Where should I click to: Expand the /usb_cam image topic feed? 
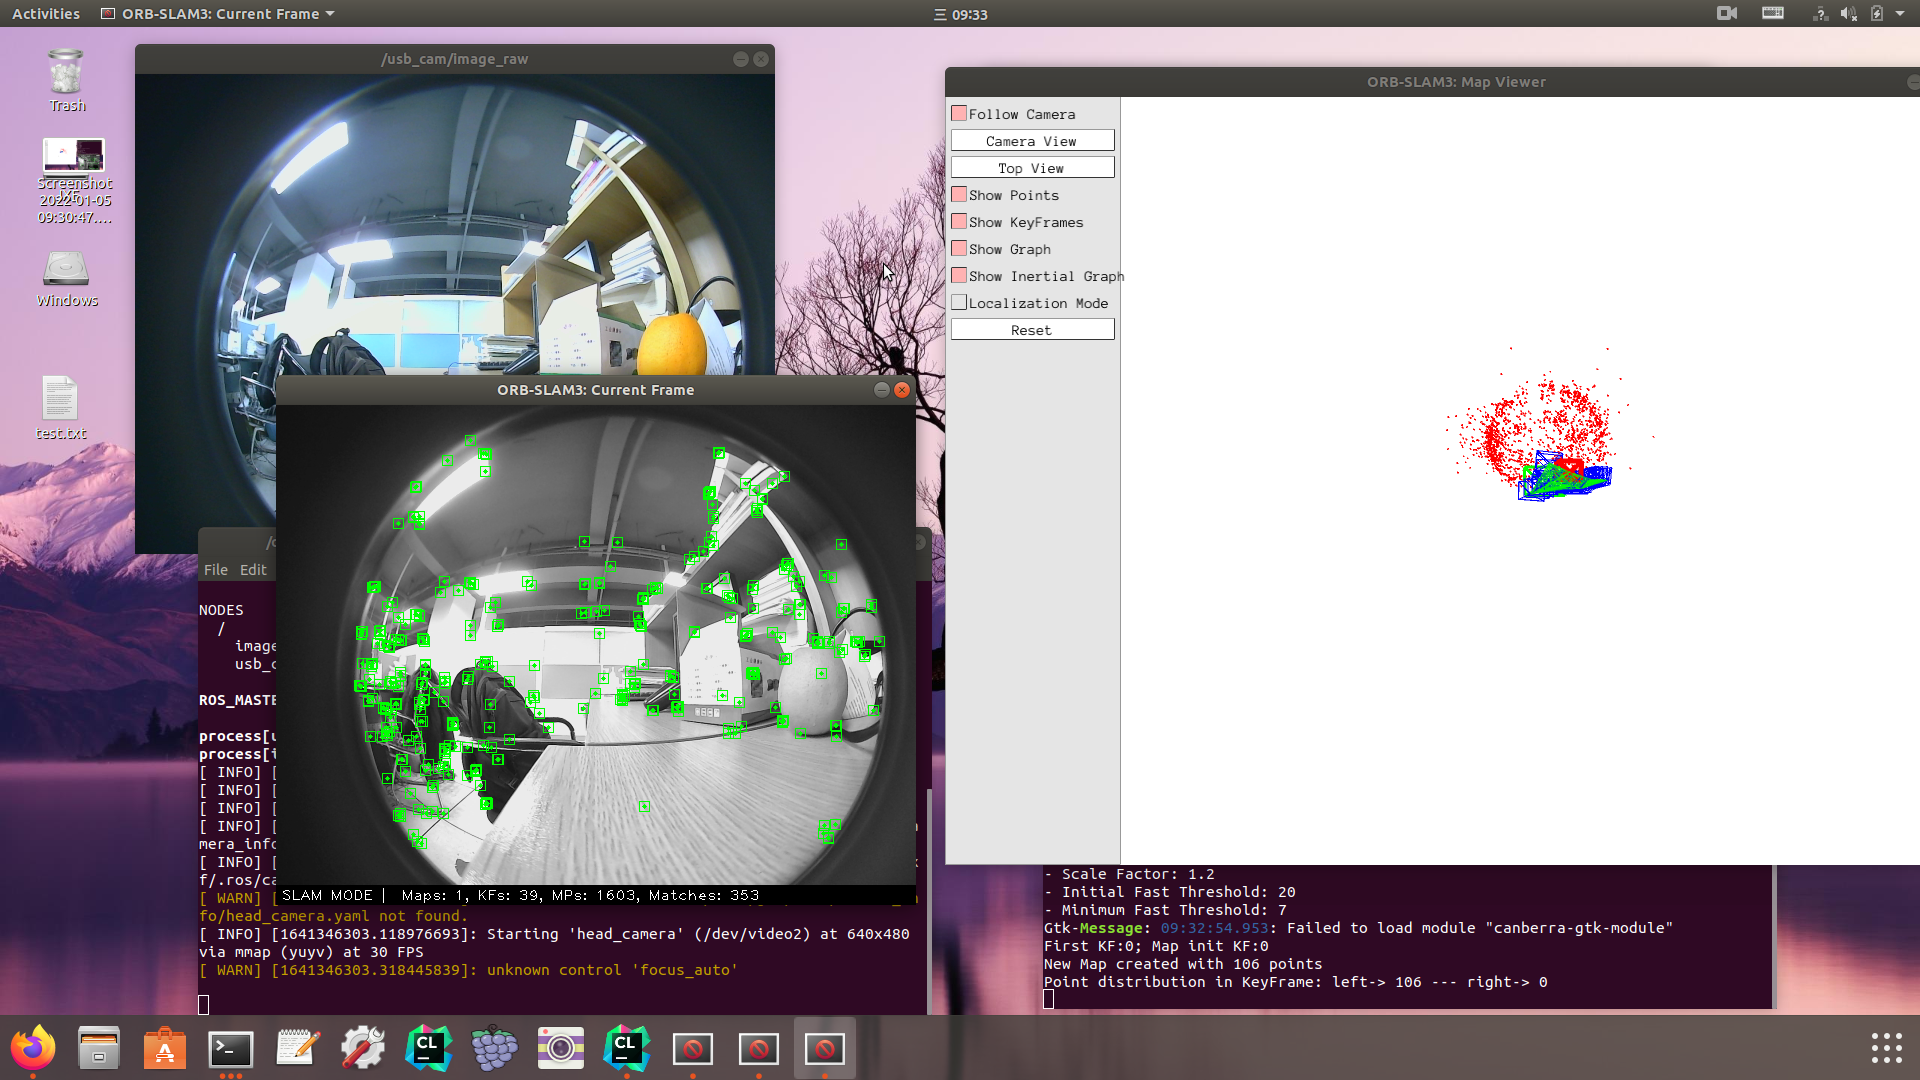(455, 58)
